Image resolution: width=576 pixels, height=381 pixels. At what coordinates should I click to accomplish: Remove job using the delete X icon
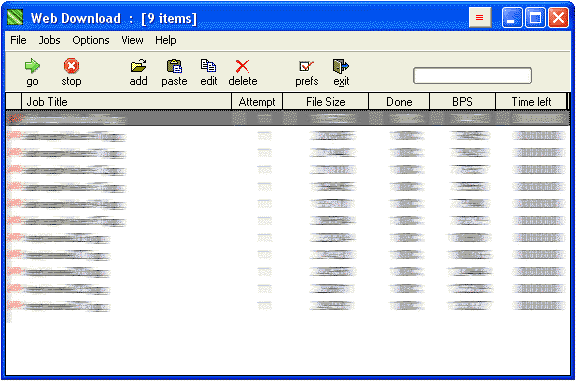click(242, 66)
